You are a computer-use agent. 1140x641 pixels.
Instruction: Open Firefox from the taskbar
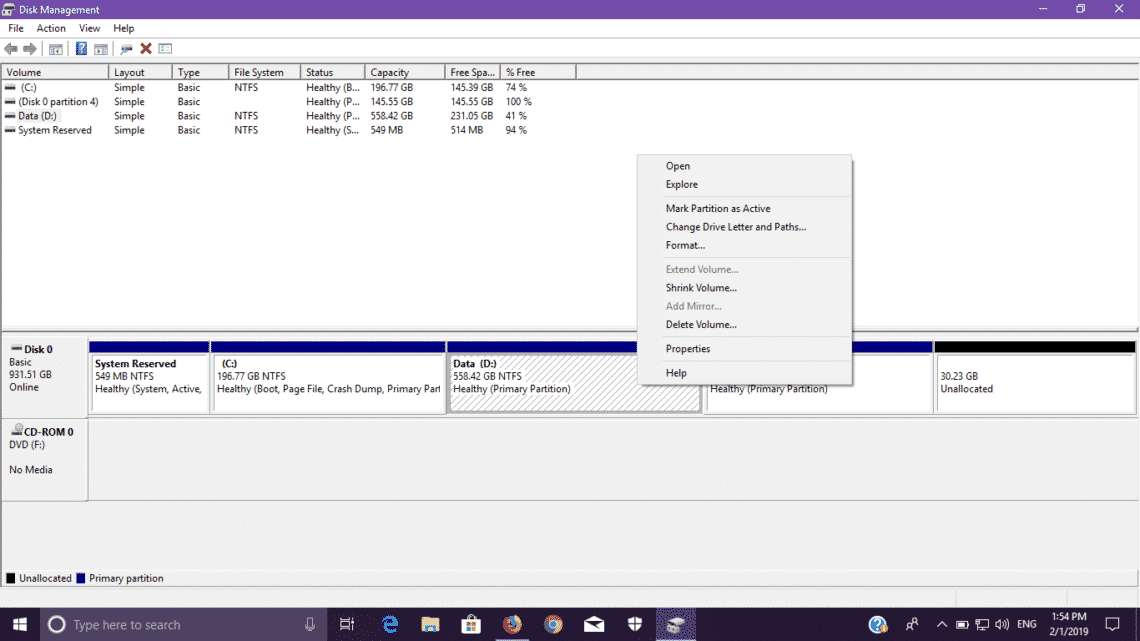[x=512, y=624]
